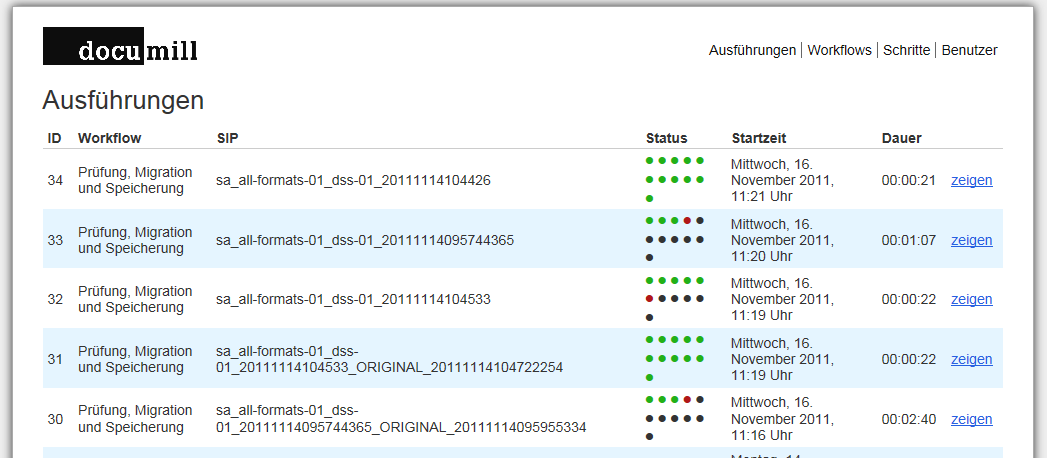Image resolution: width=1047 pixels, height=458 pixels.
Task: Click the Ausführungen page heading
Action: (x=123, y=100)
